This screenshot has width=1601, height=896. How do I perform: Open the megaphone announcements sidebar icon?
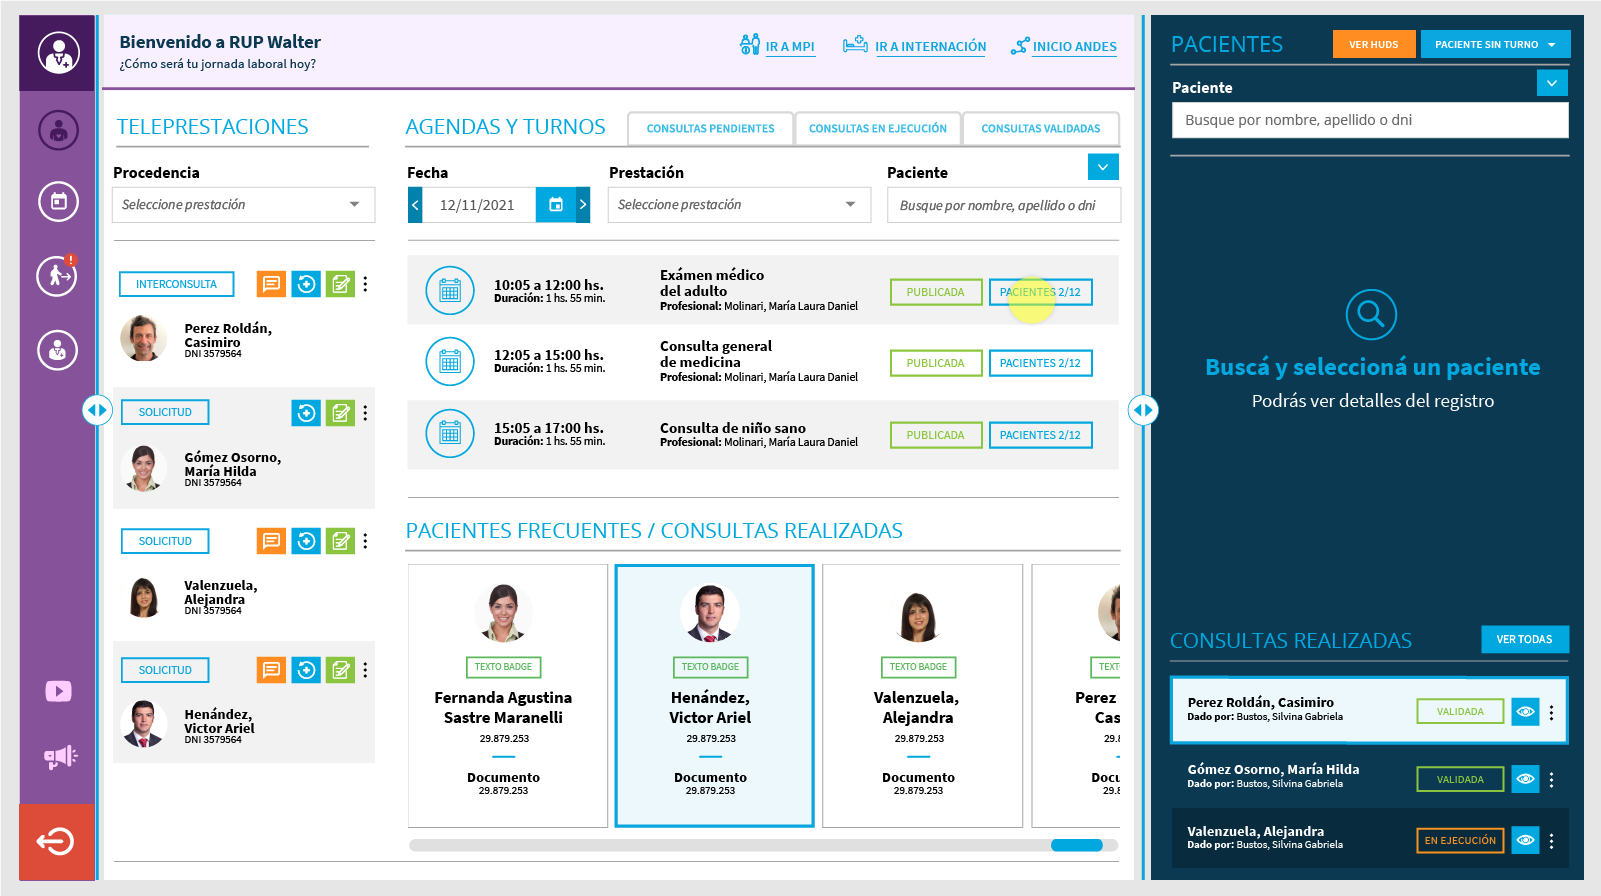(60, 757)
